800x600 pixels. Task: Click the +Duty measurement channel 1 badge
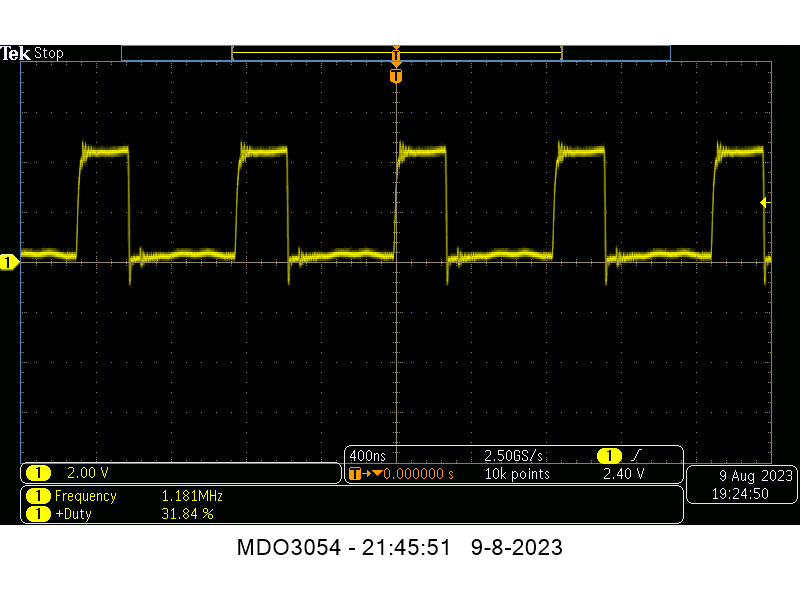(x=38, y=514)
